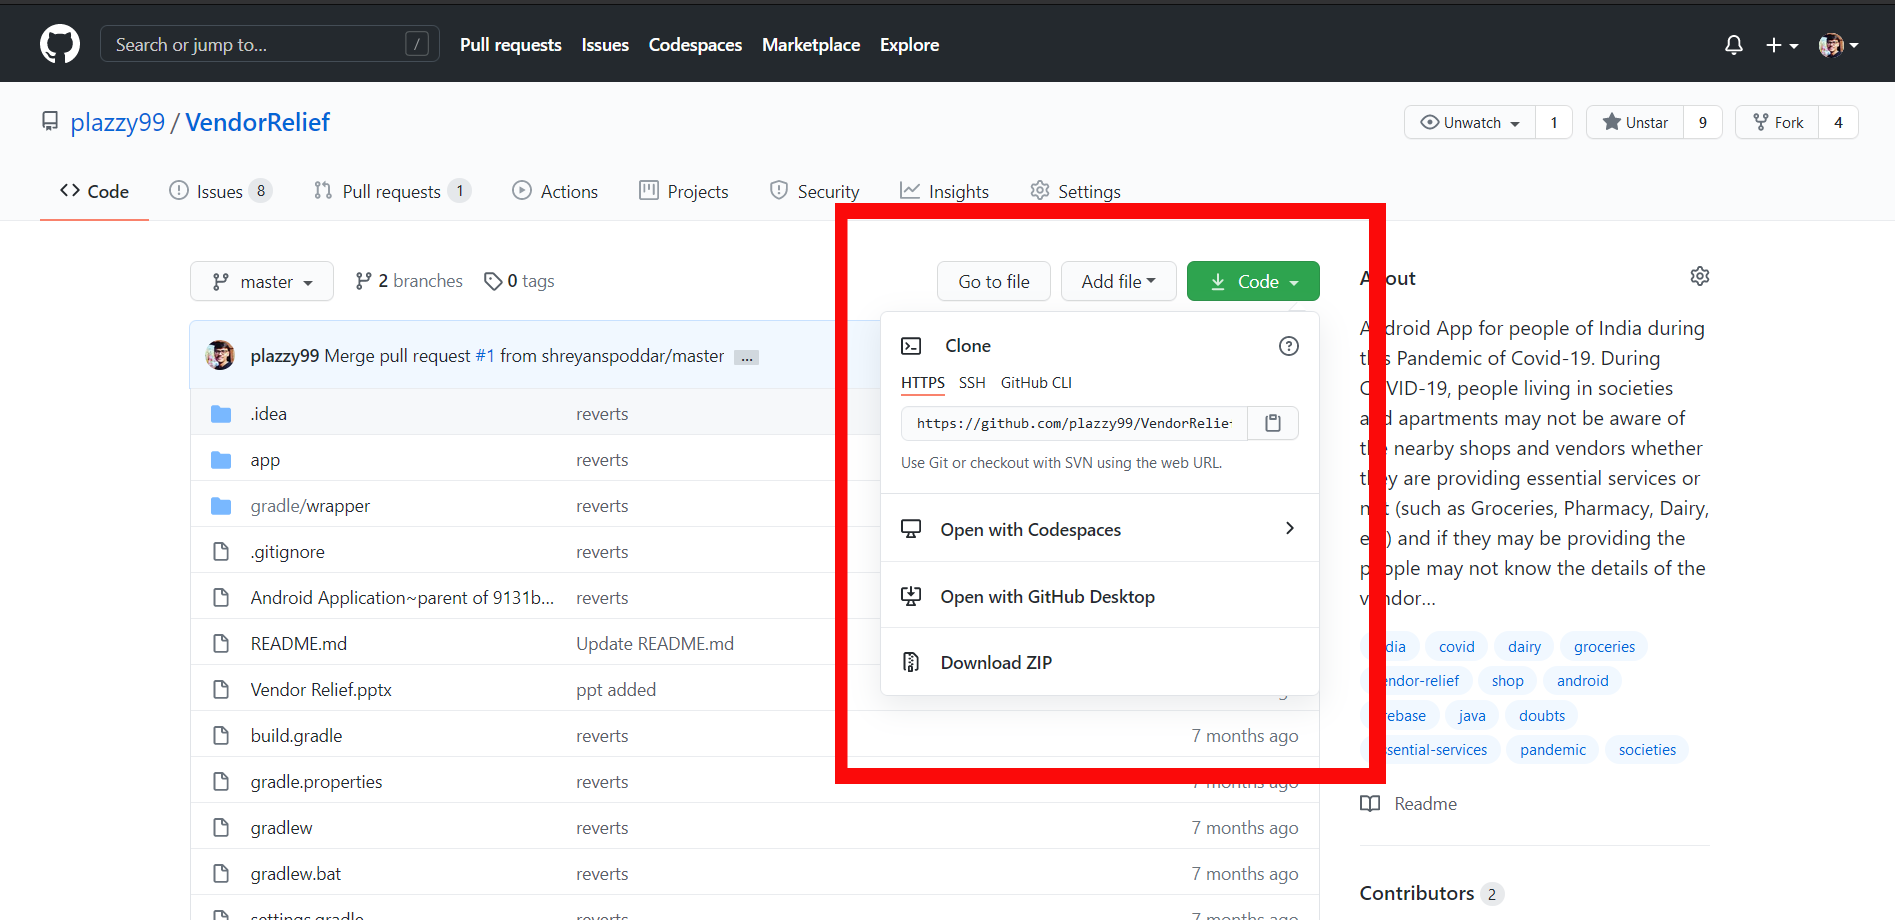Open Codespaces in top navigation
The height and width of the screenshot is (920, 1895).
tap(695, 45)
